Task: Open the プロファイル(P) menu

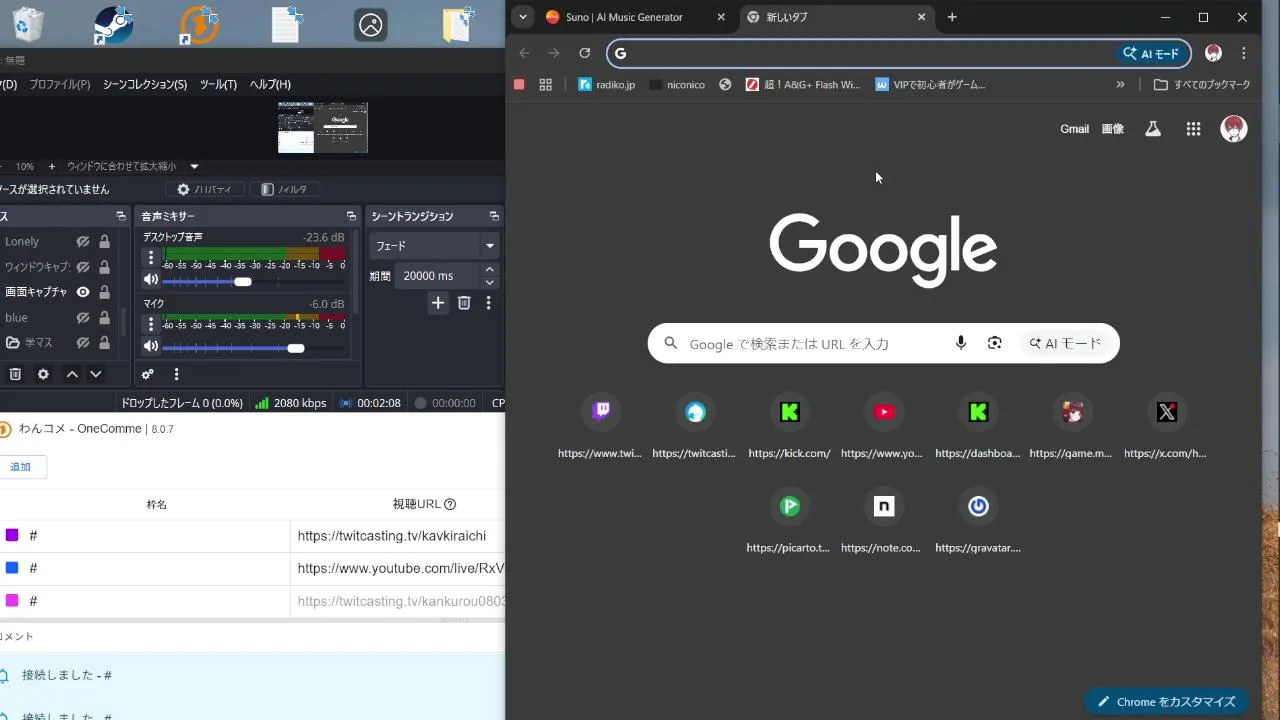Action: (60, 85)
